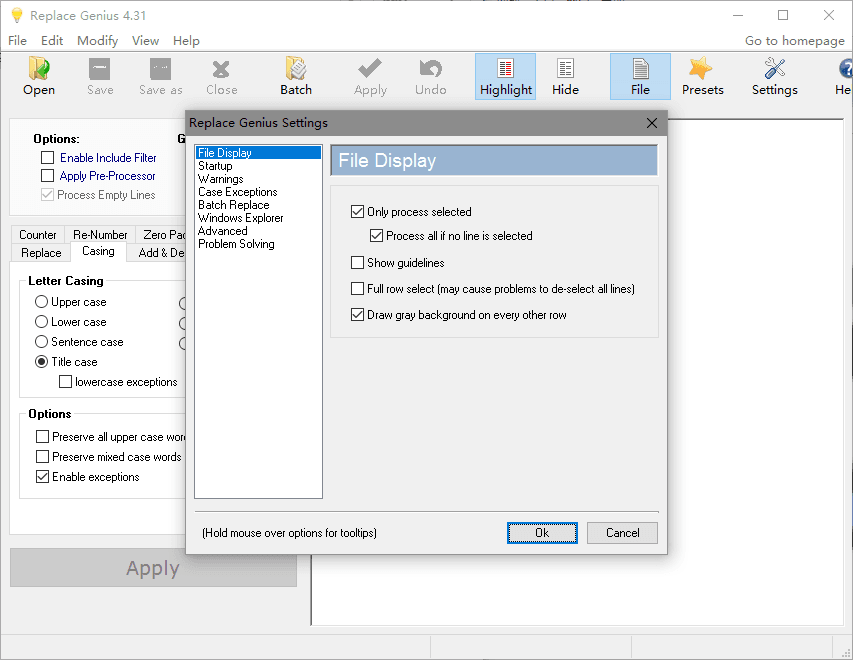
Task: Check Preserve mixed case words
Action: 42,457
